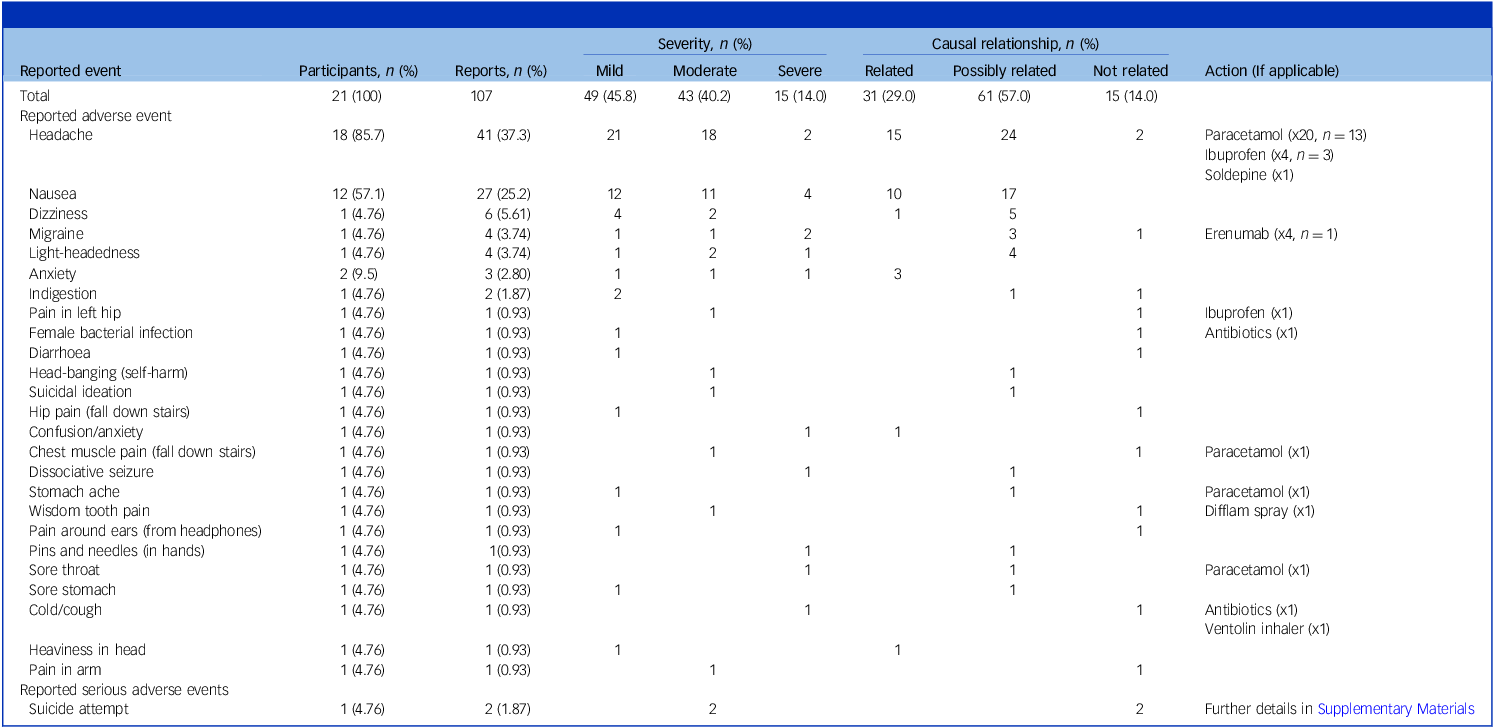Select the '61 (57.0)' possibly related total
The height and width of the screenshot is (728, 1494).
(x=1004, y=96)
